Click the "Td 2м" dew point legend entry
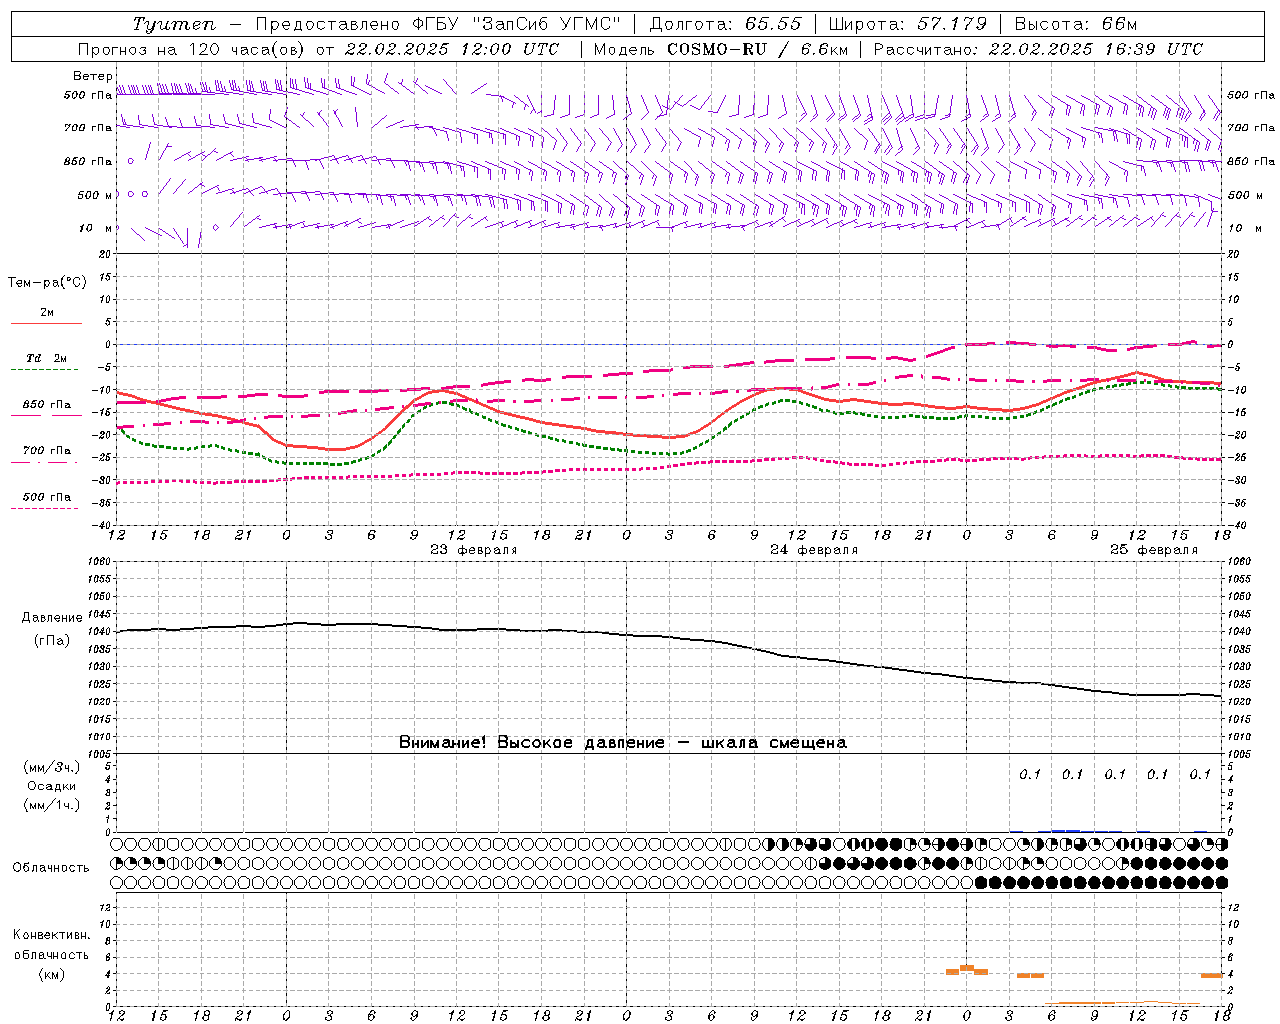 (47, 358)
